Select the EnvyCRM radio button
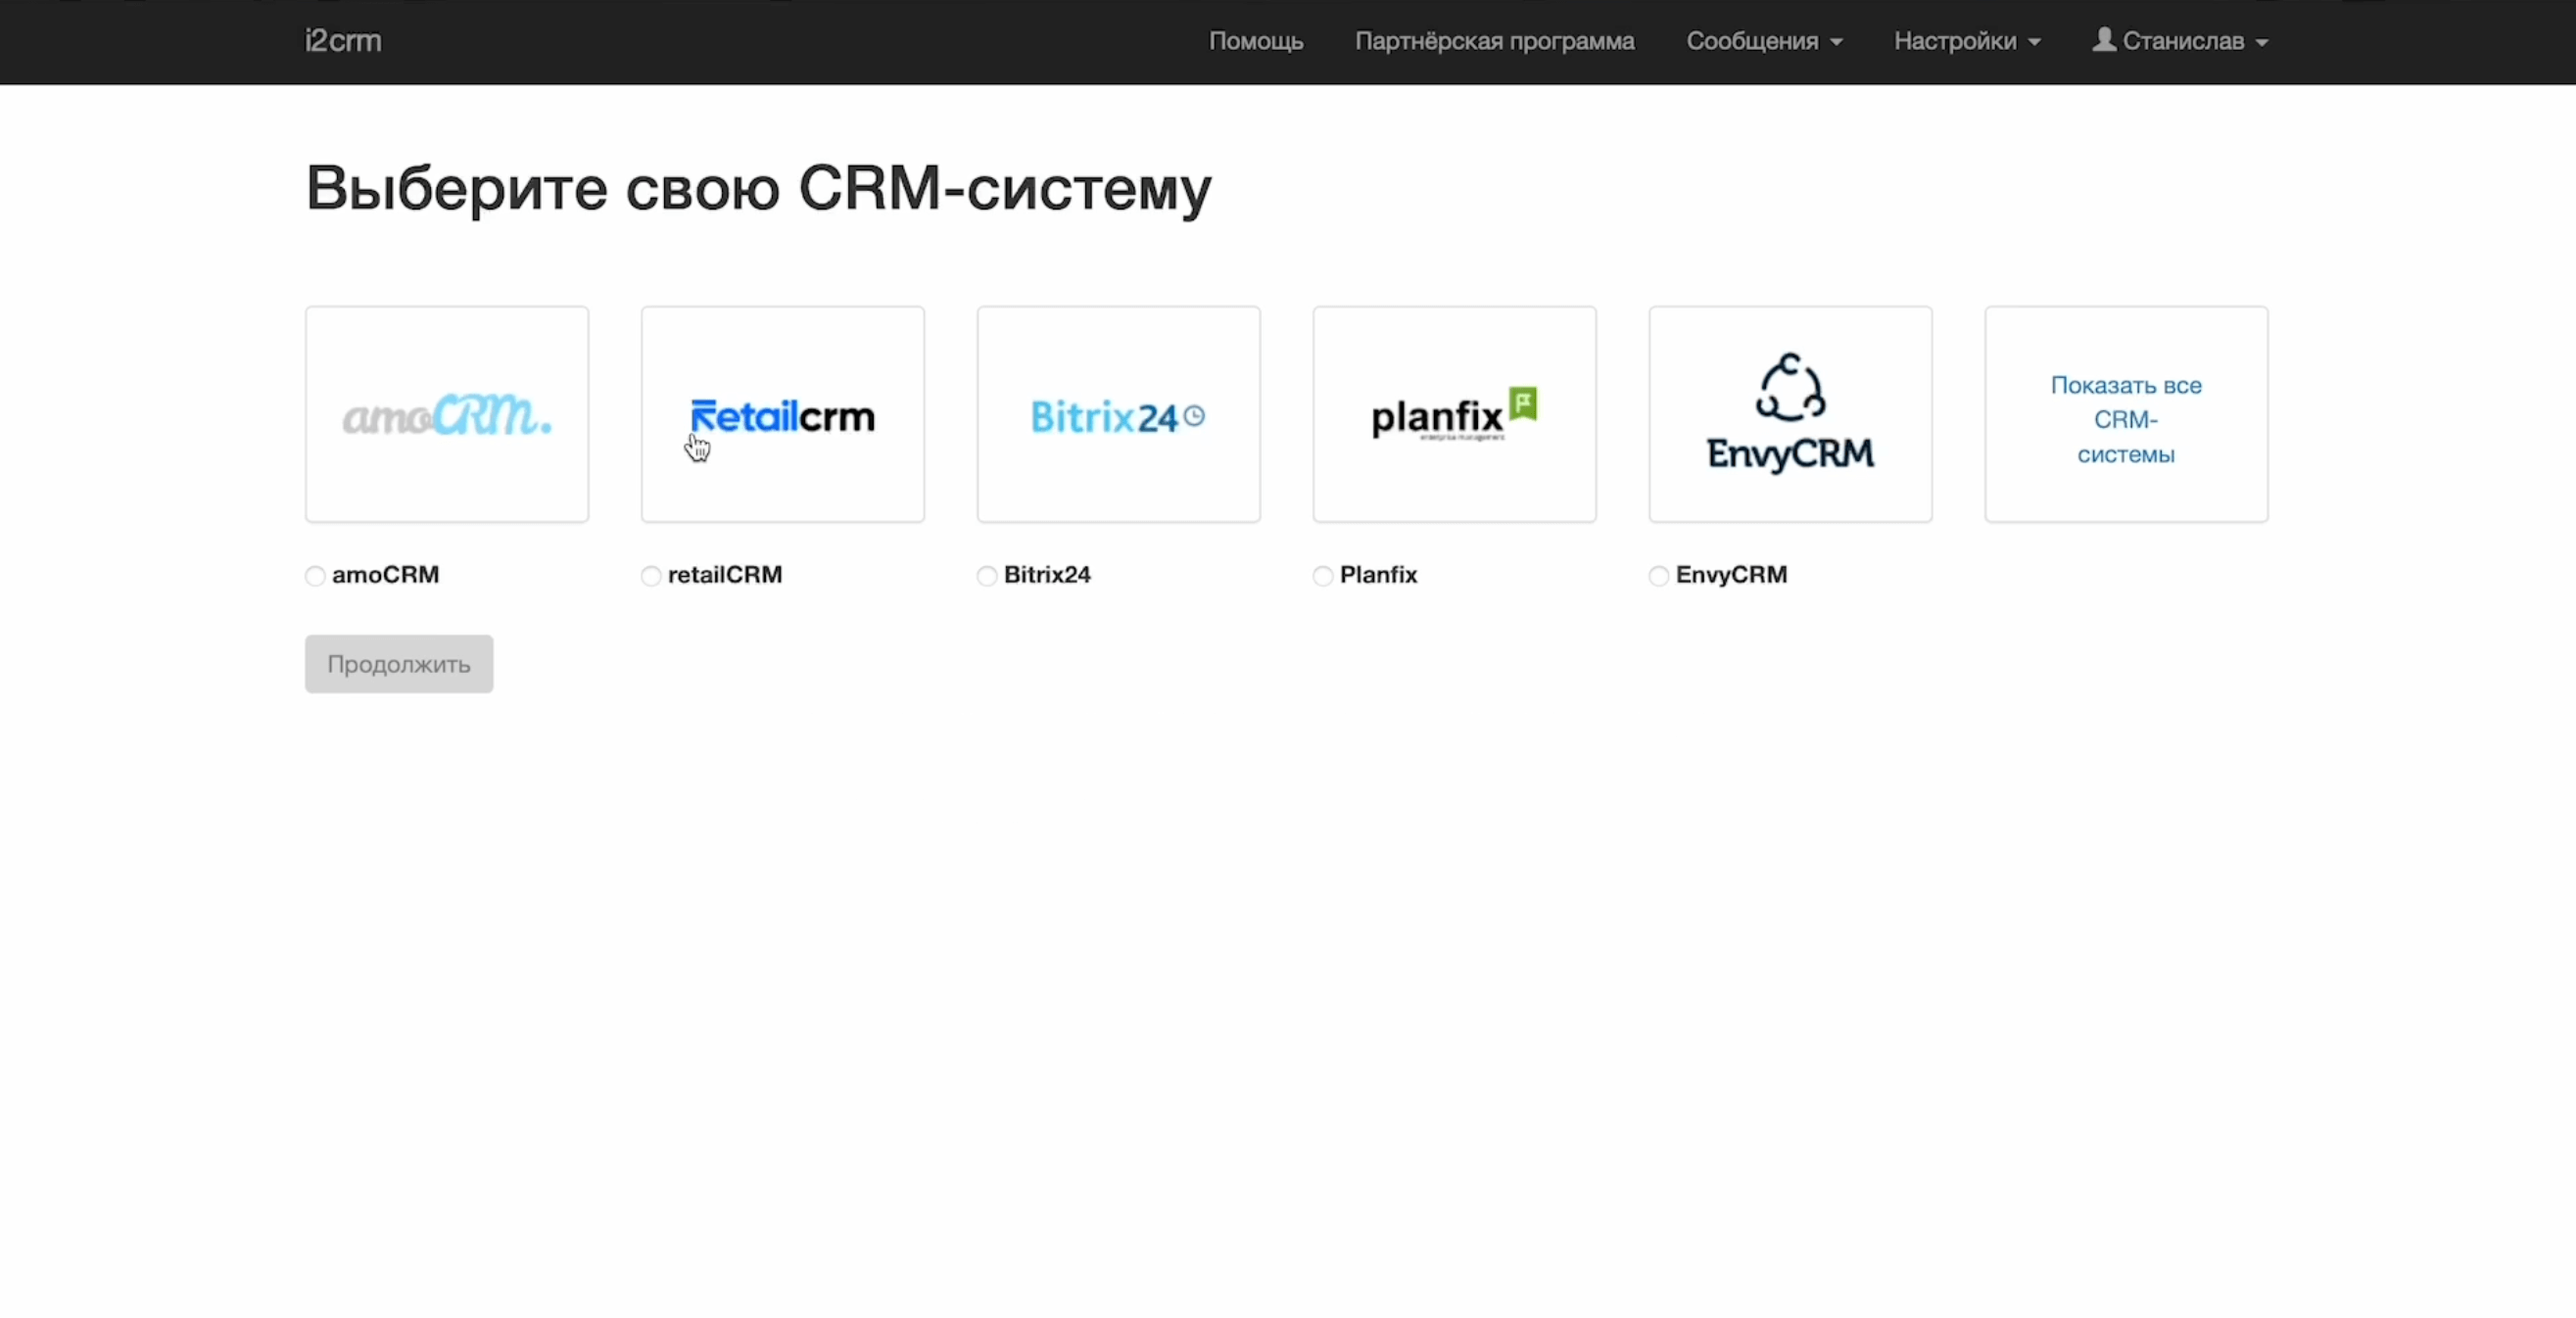2576x1318 pixels. point(1659,576)
